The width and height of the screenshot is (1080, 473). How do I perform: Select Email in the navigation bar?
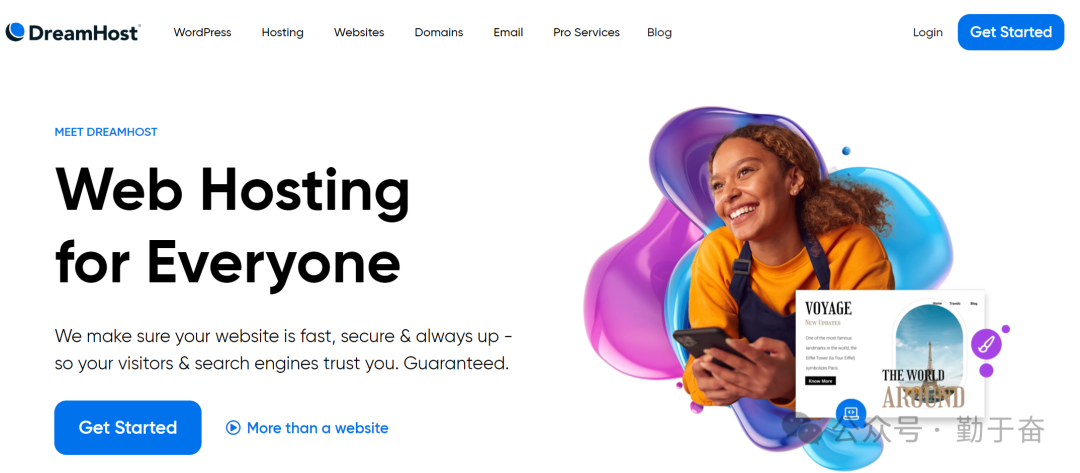click(x=508, y=32)
